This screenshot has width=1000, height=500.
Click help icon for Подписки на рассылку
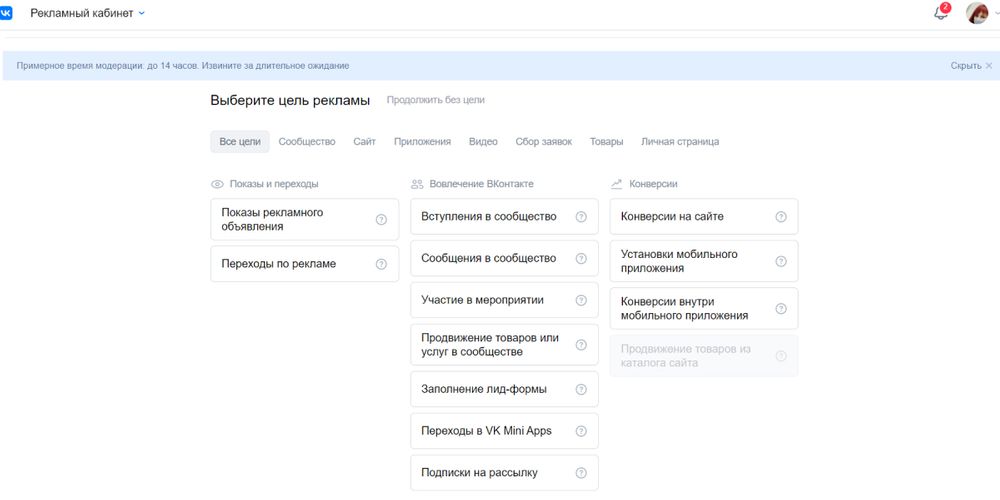pos(581,473)
